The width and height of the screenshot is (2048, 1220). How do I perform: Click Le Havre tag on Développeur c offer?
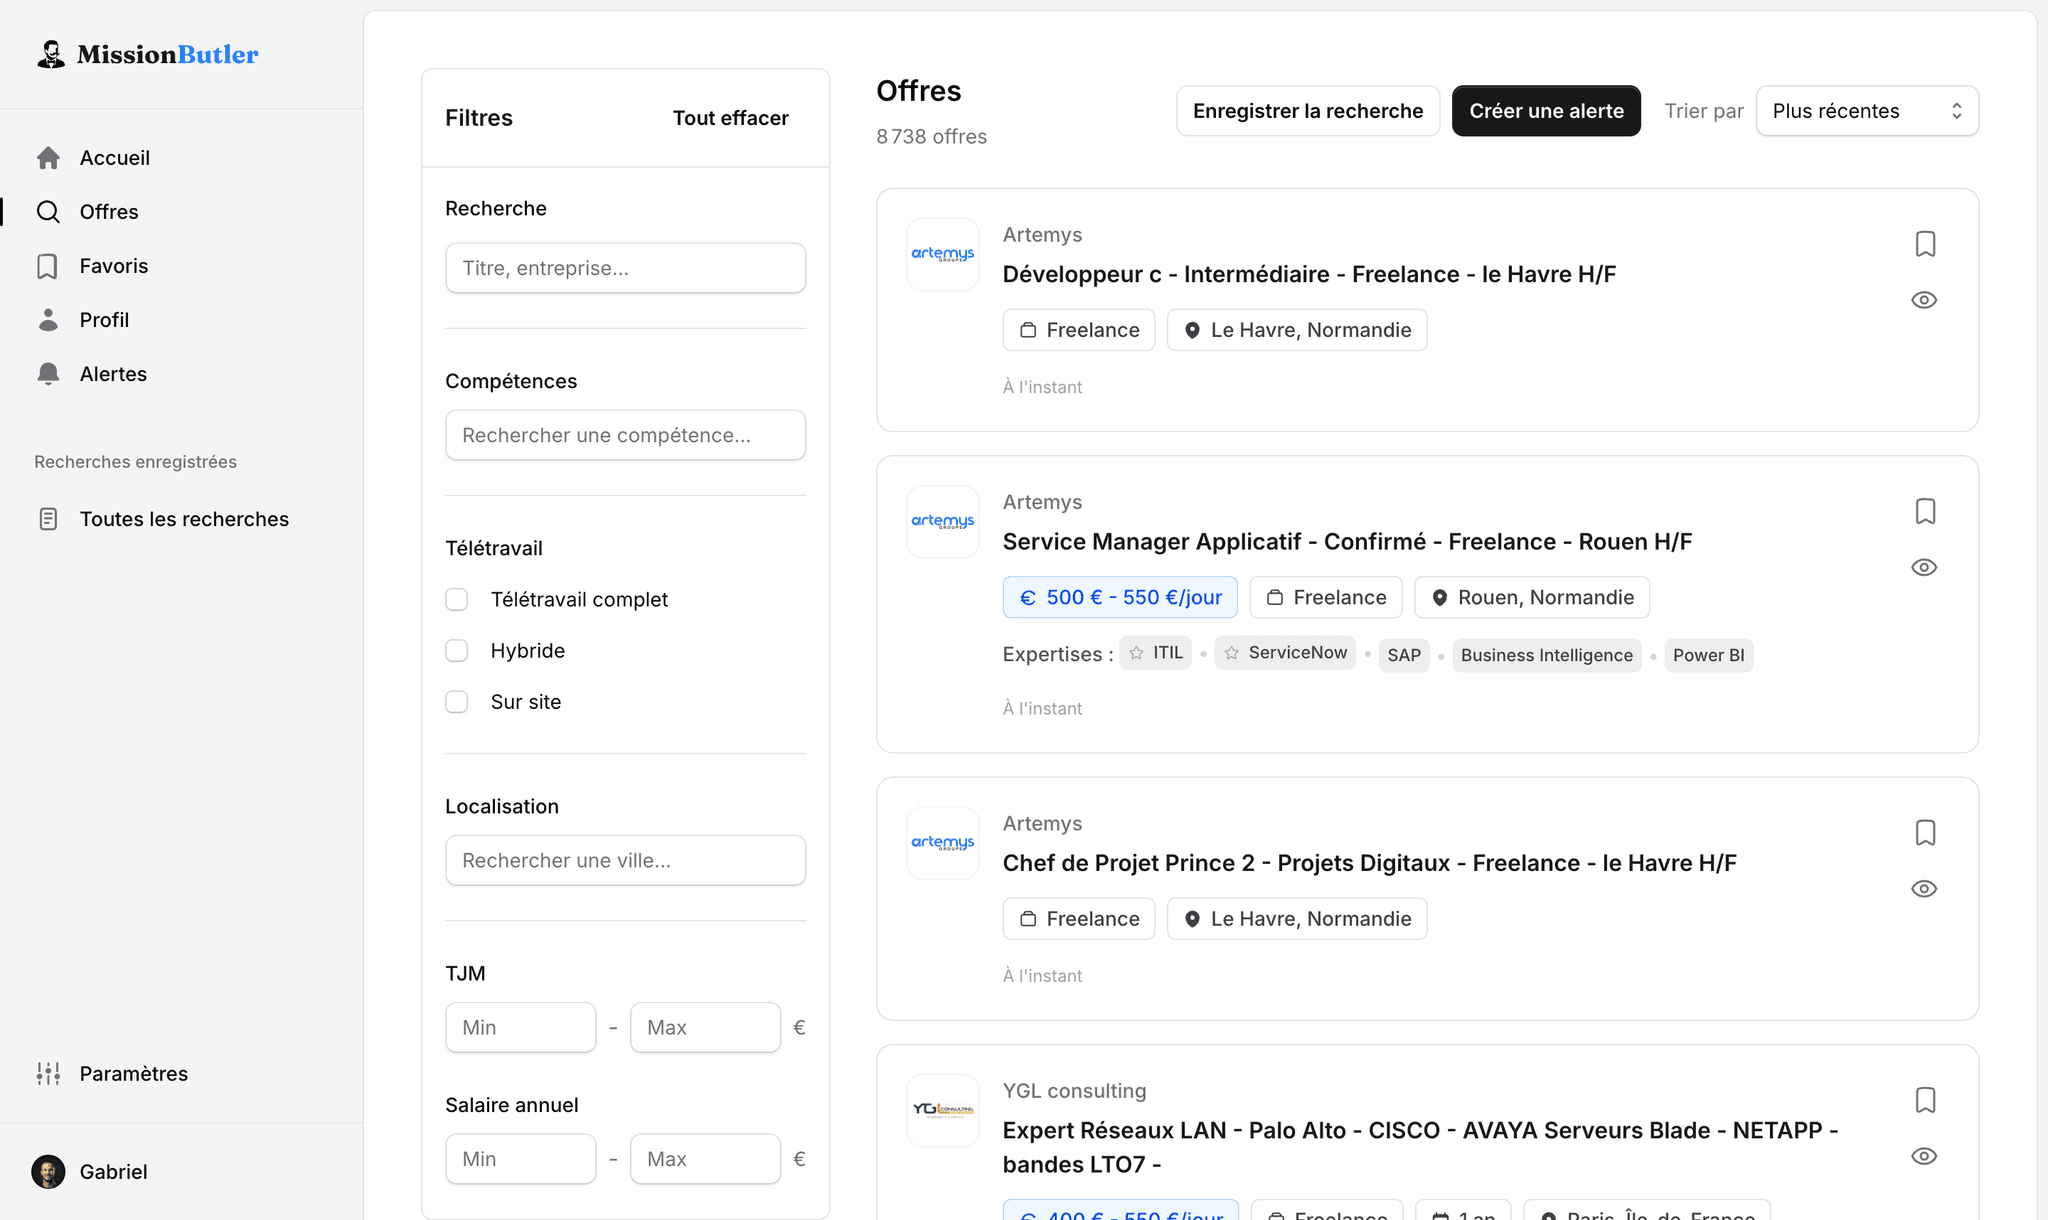(1297, 330)
